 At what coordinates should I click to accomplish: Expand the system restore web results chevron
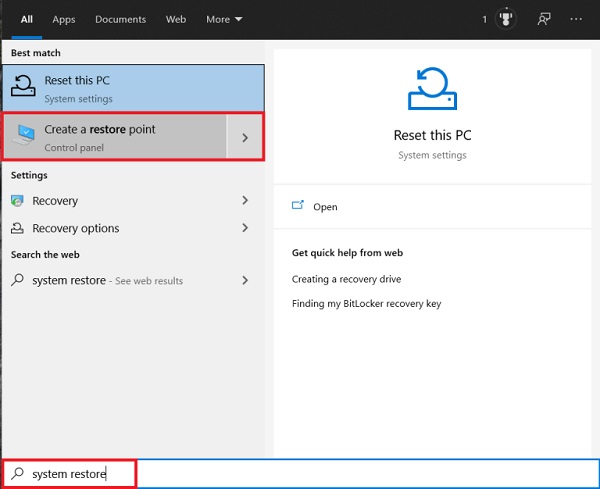coord(245,280)
